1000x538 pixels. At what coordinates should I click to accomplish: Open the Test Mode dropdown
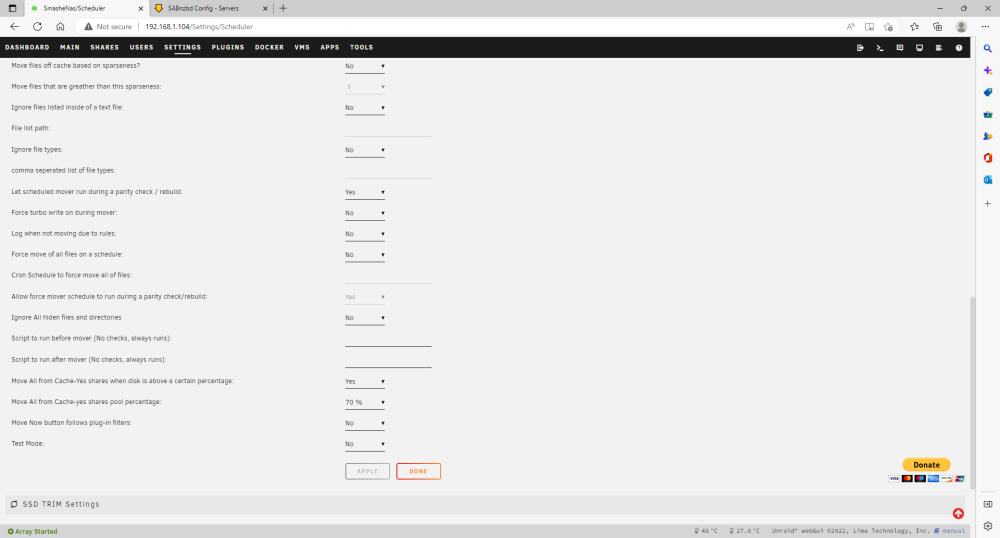click(x=365, y=444)
